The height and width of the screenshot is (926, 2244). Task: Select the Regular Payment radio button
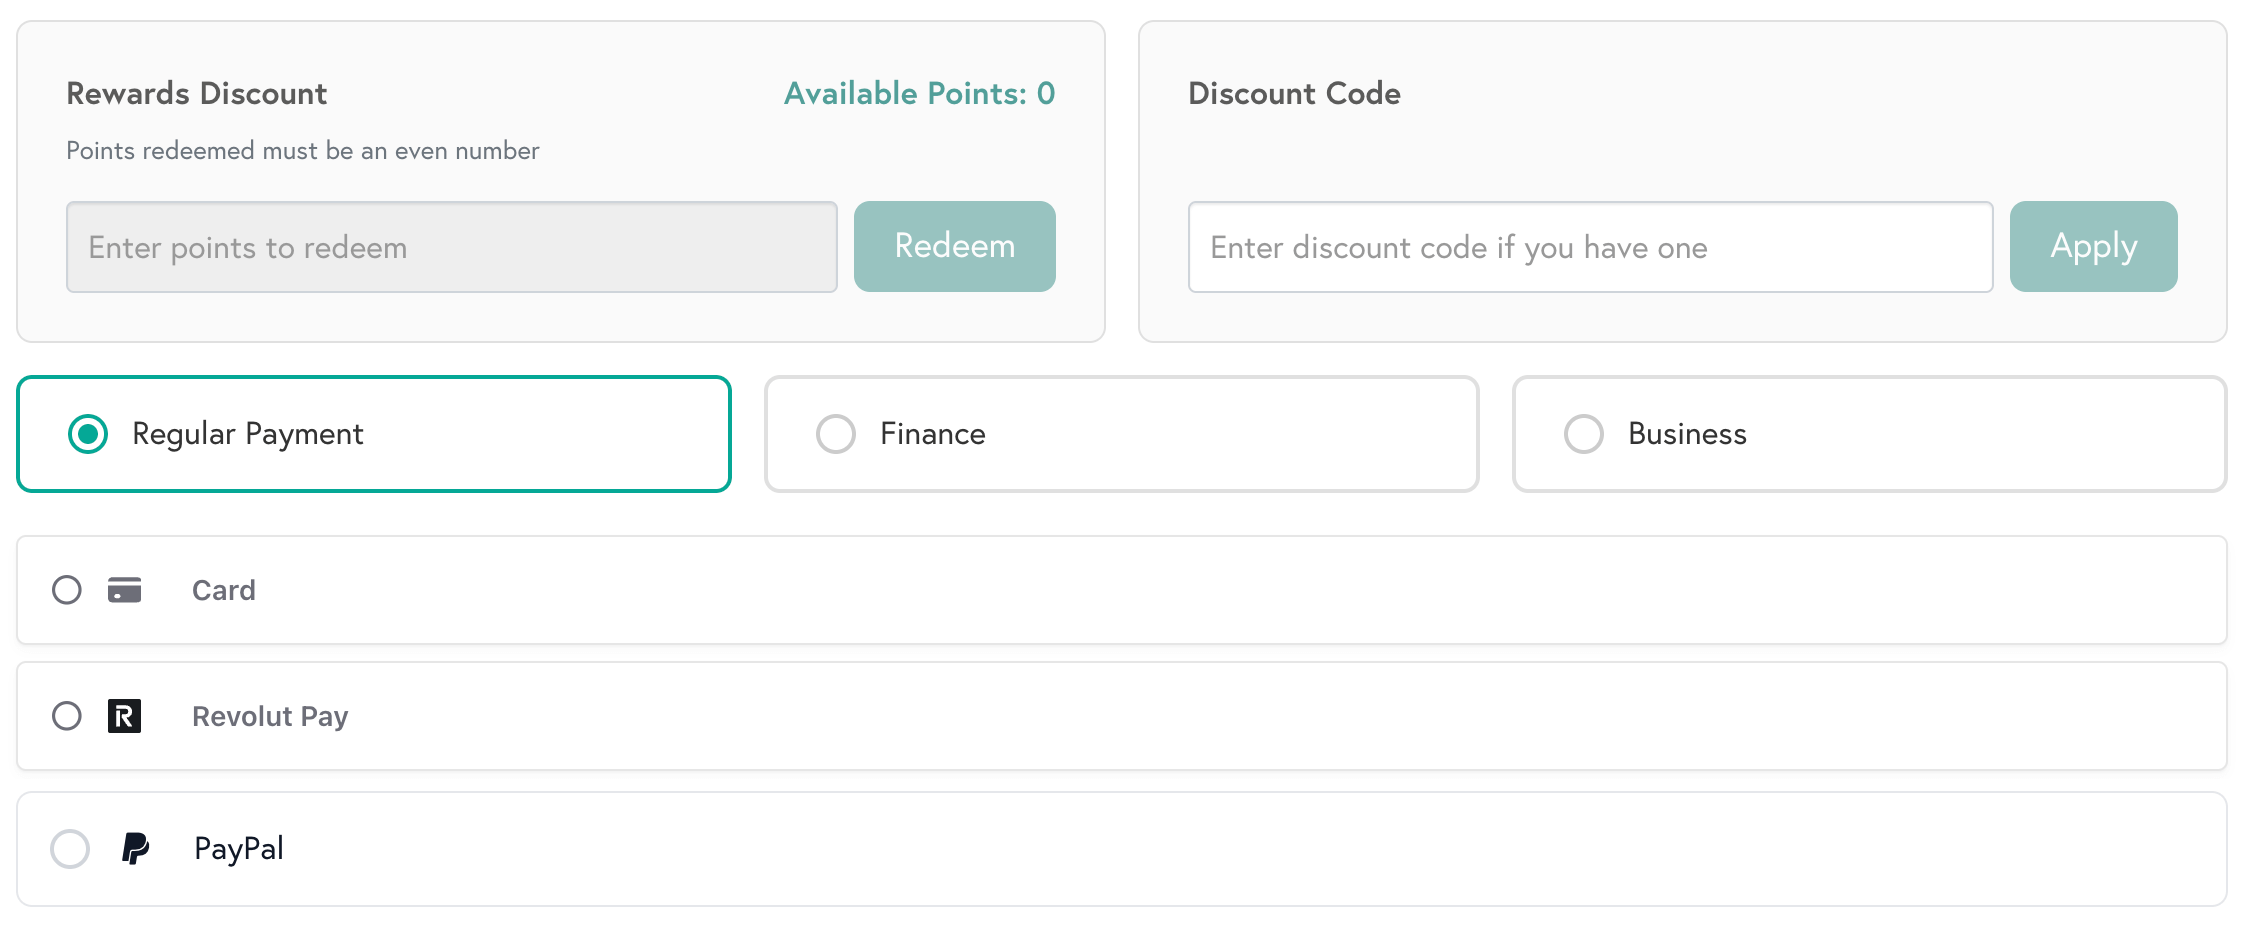(x=87, y=434)
